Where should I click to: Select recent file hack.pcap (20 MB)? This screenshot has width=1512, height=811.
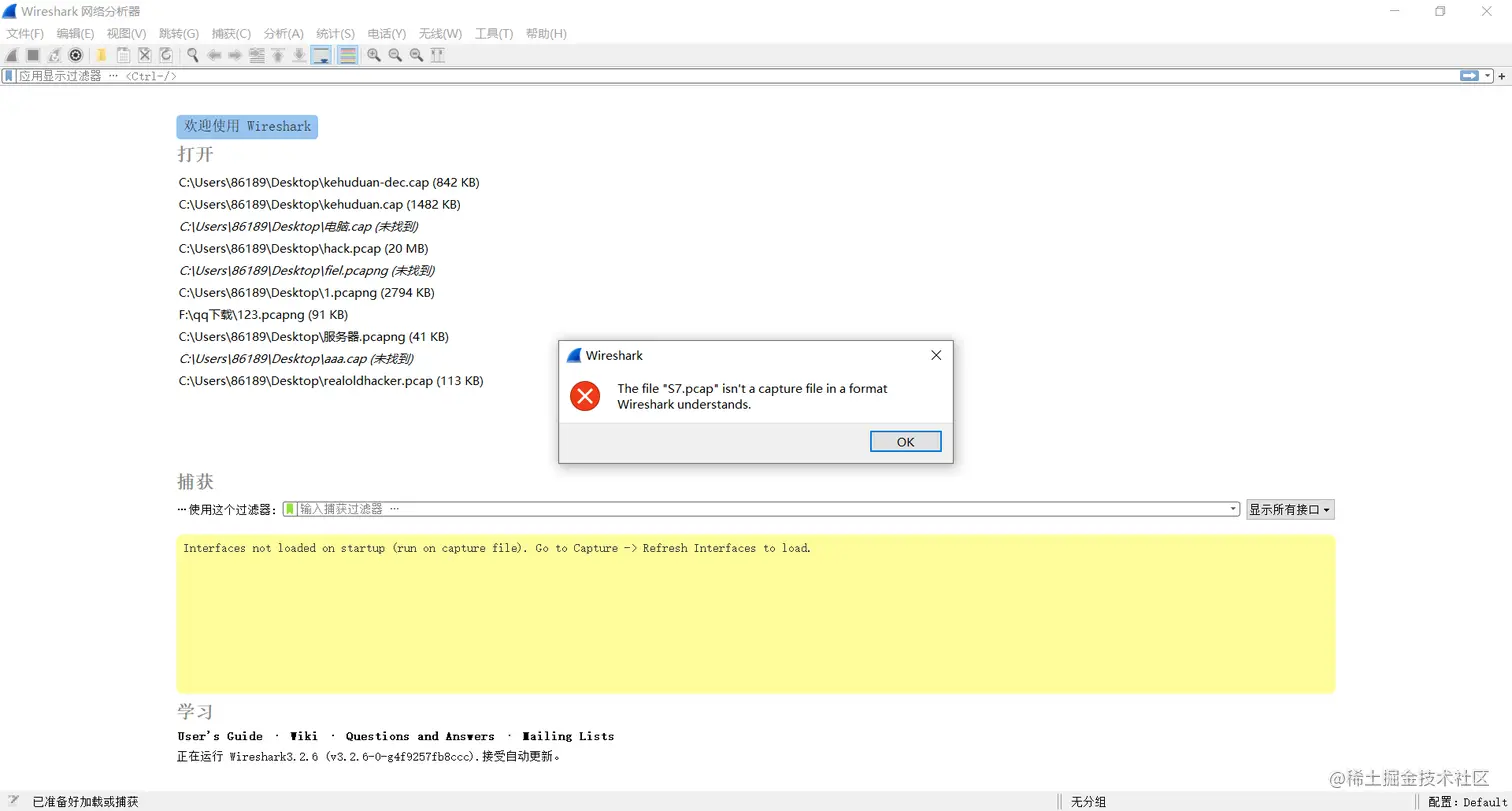point(304,248)
